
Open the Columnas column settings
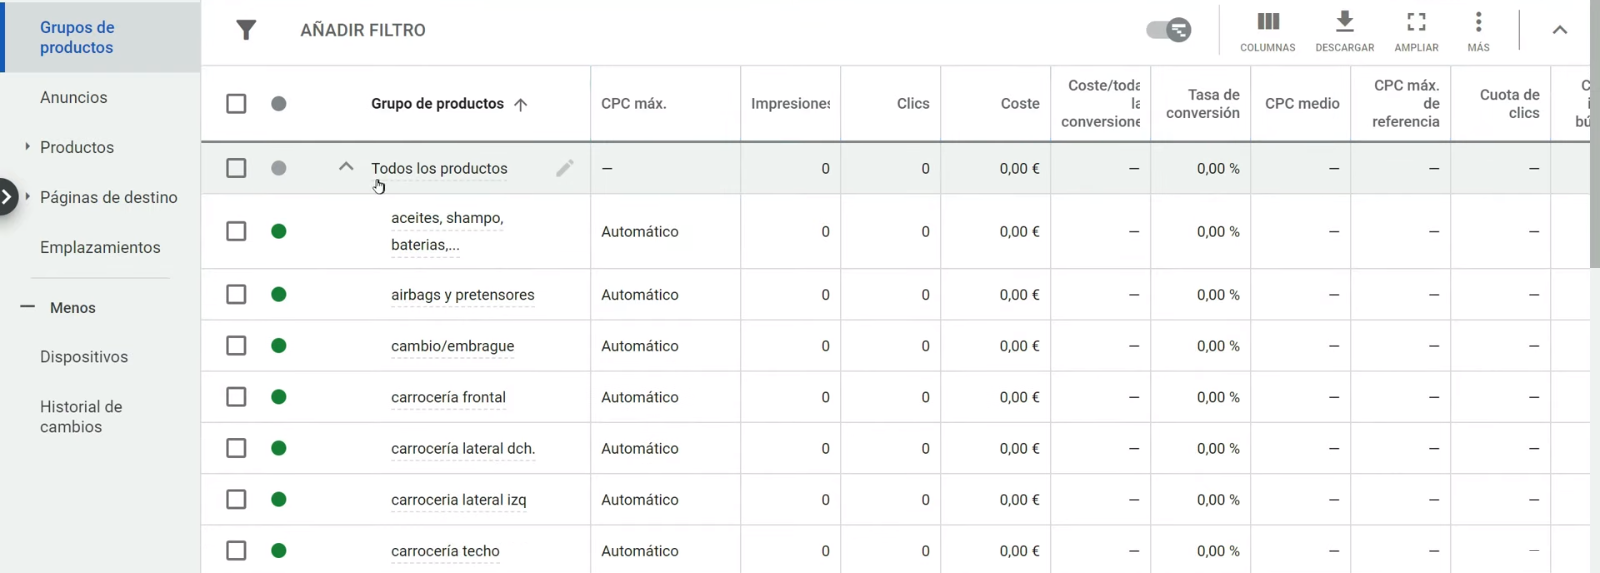click(x=1267, y=31)
